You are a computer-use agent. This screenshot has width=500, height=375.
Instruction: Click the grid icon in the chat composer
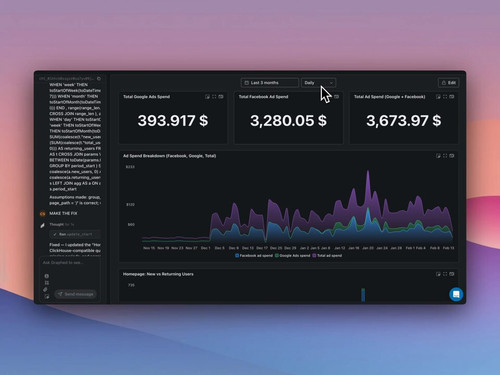click(x=47, y=283)
